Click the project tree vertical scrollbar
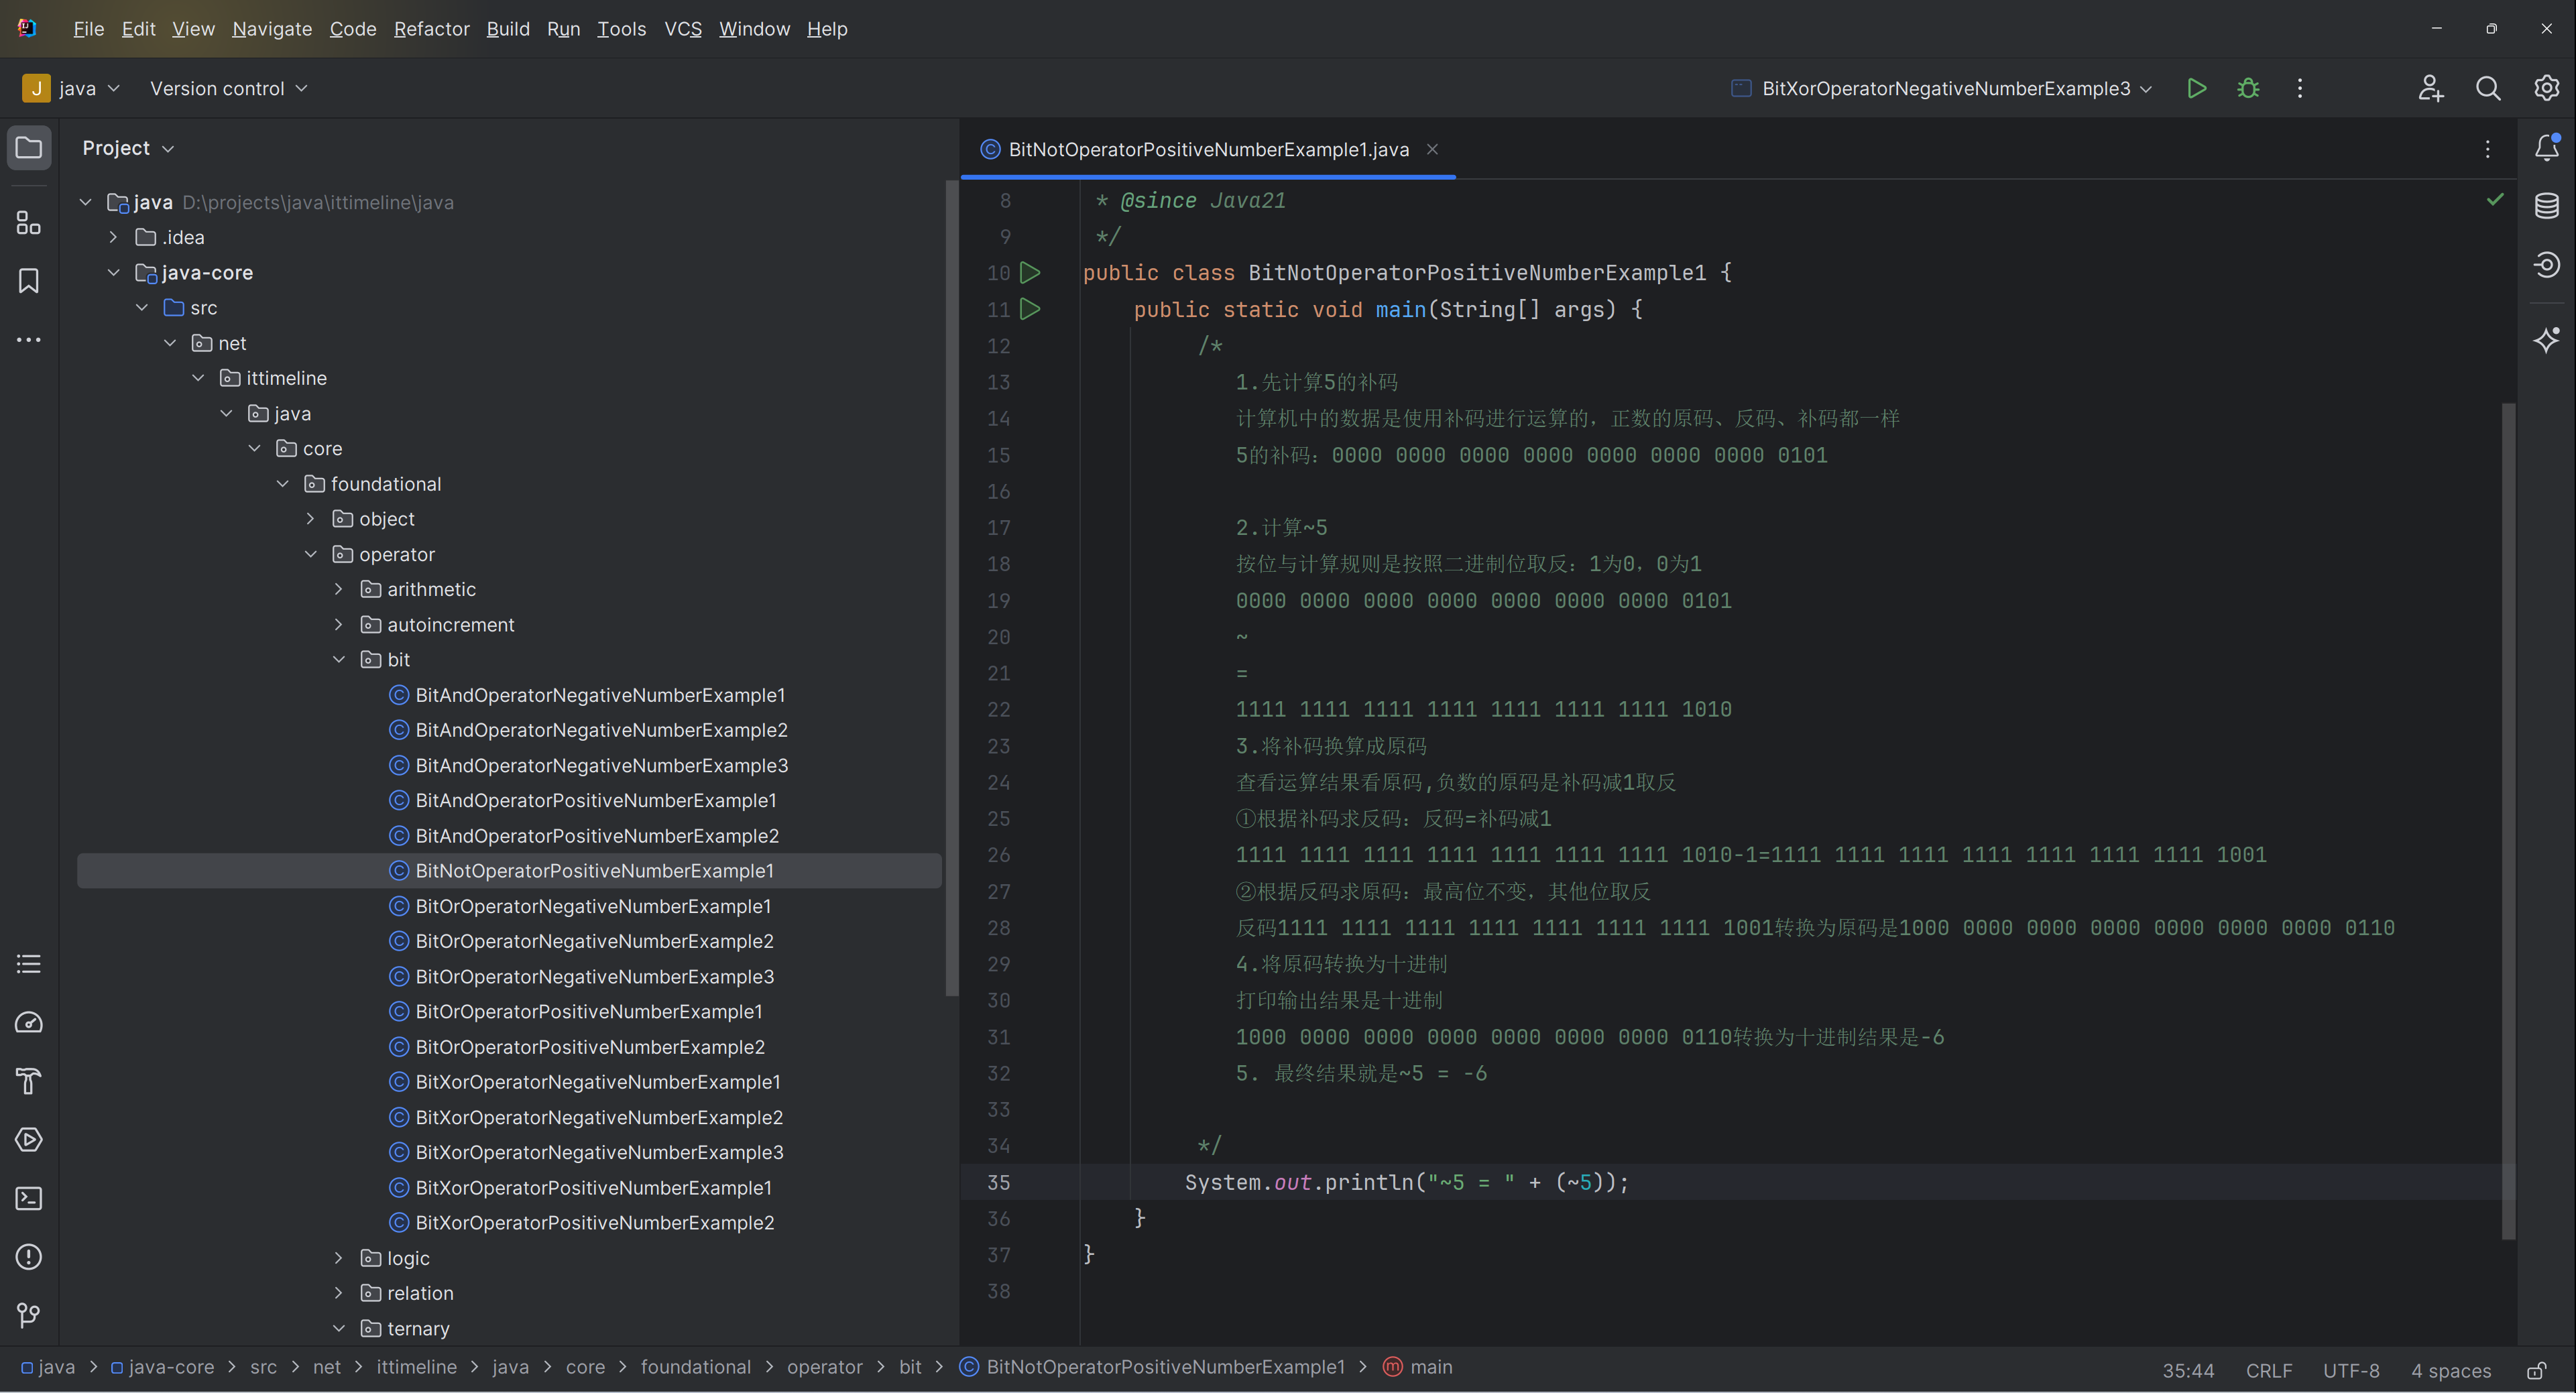The width and height of the screenshot is (2576, 1393). (951, 588)
